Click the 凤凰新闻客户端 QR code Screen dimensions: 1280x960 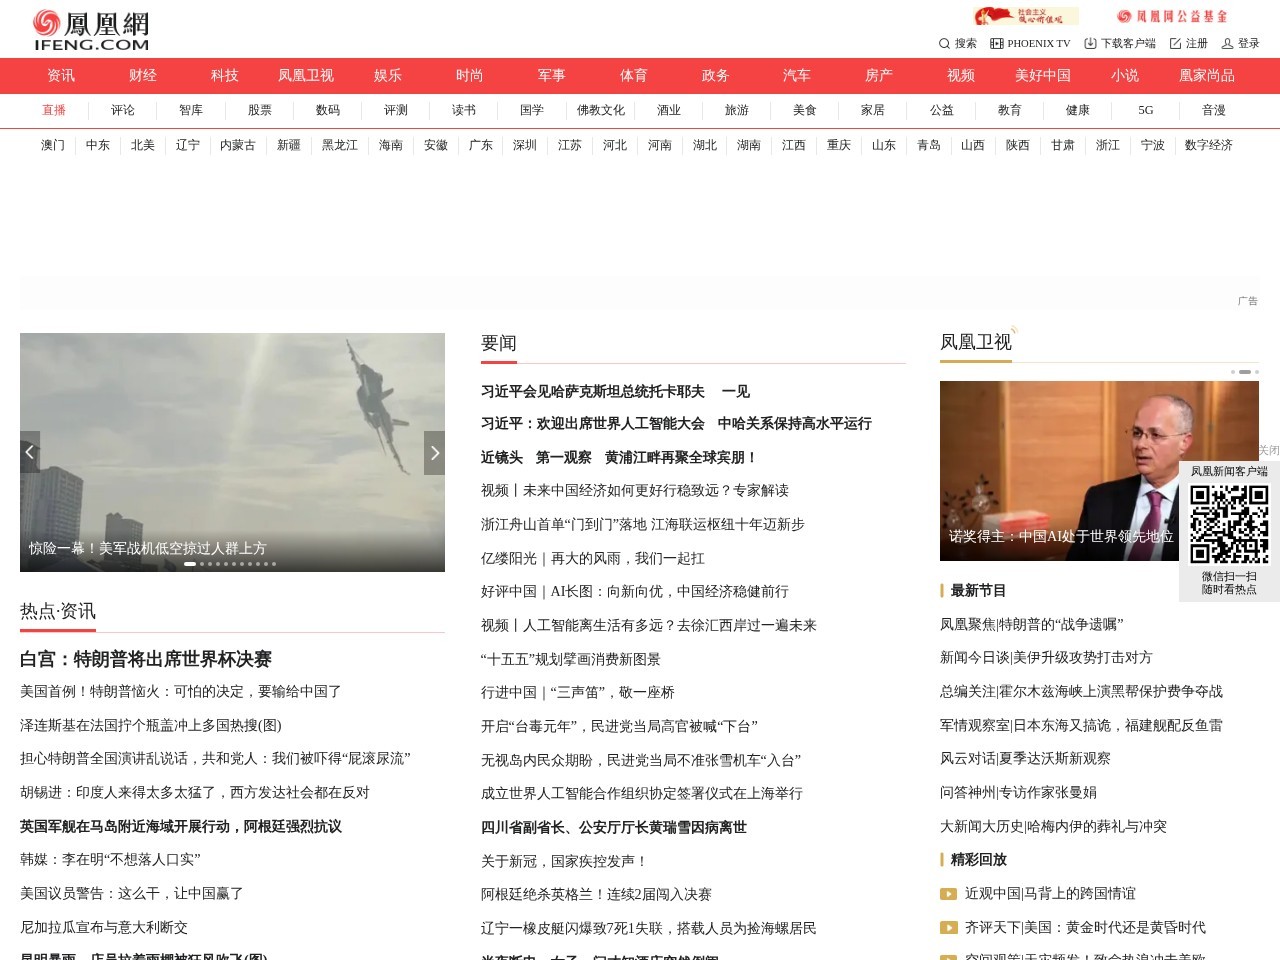click(x=1229, y=524)
